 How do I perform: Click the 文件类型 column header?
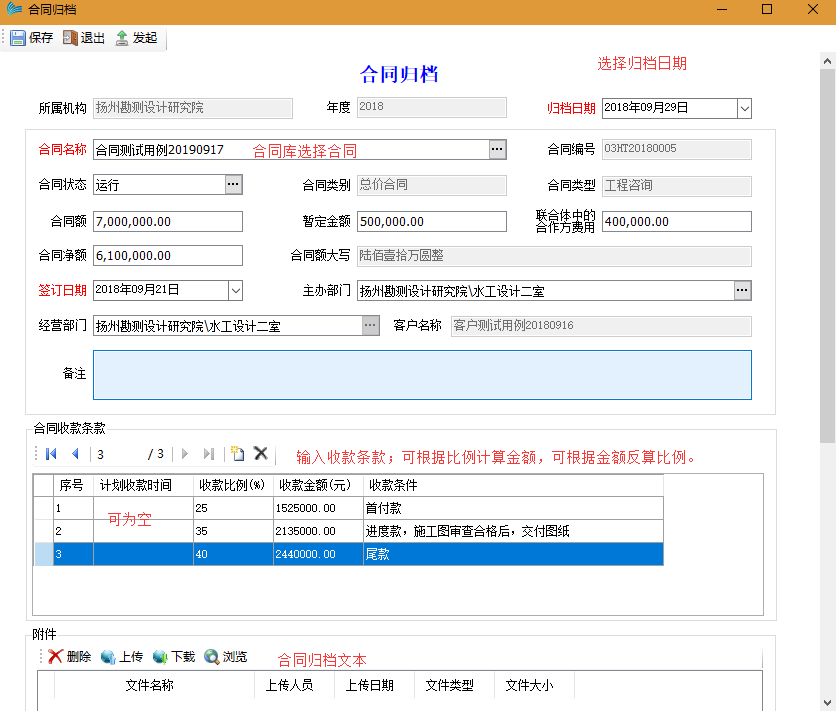pyautogui.click(x=454, y=685)
